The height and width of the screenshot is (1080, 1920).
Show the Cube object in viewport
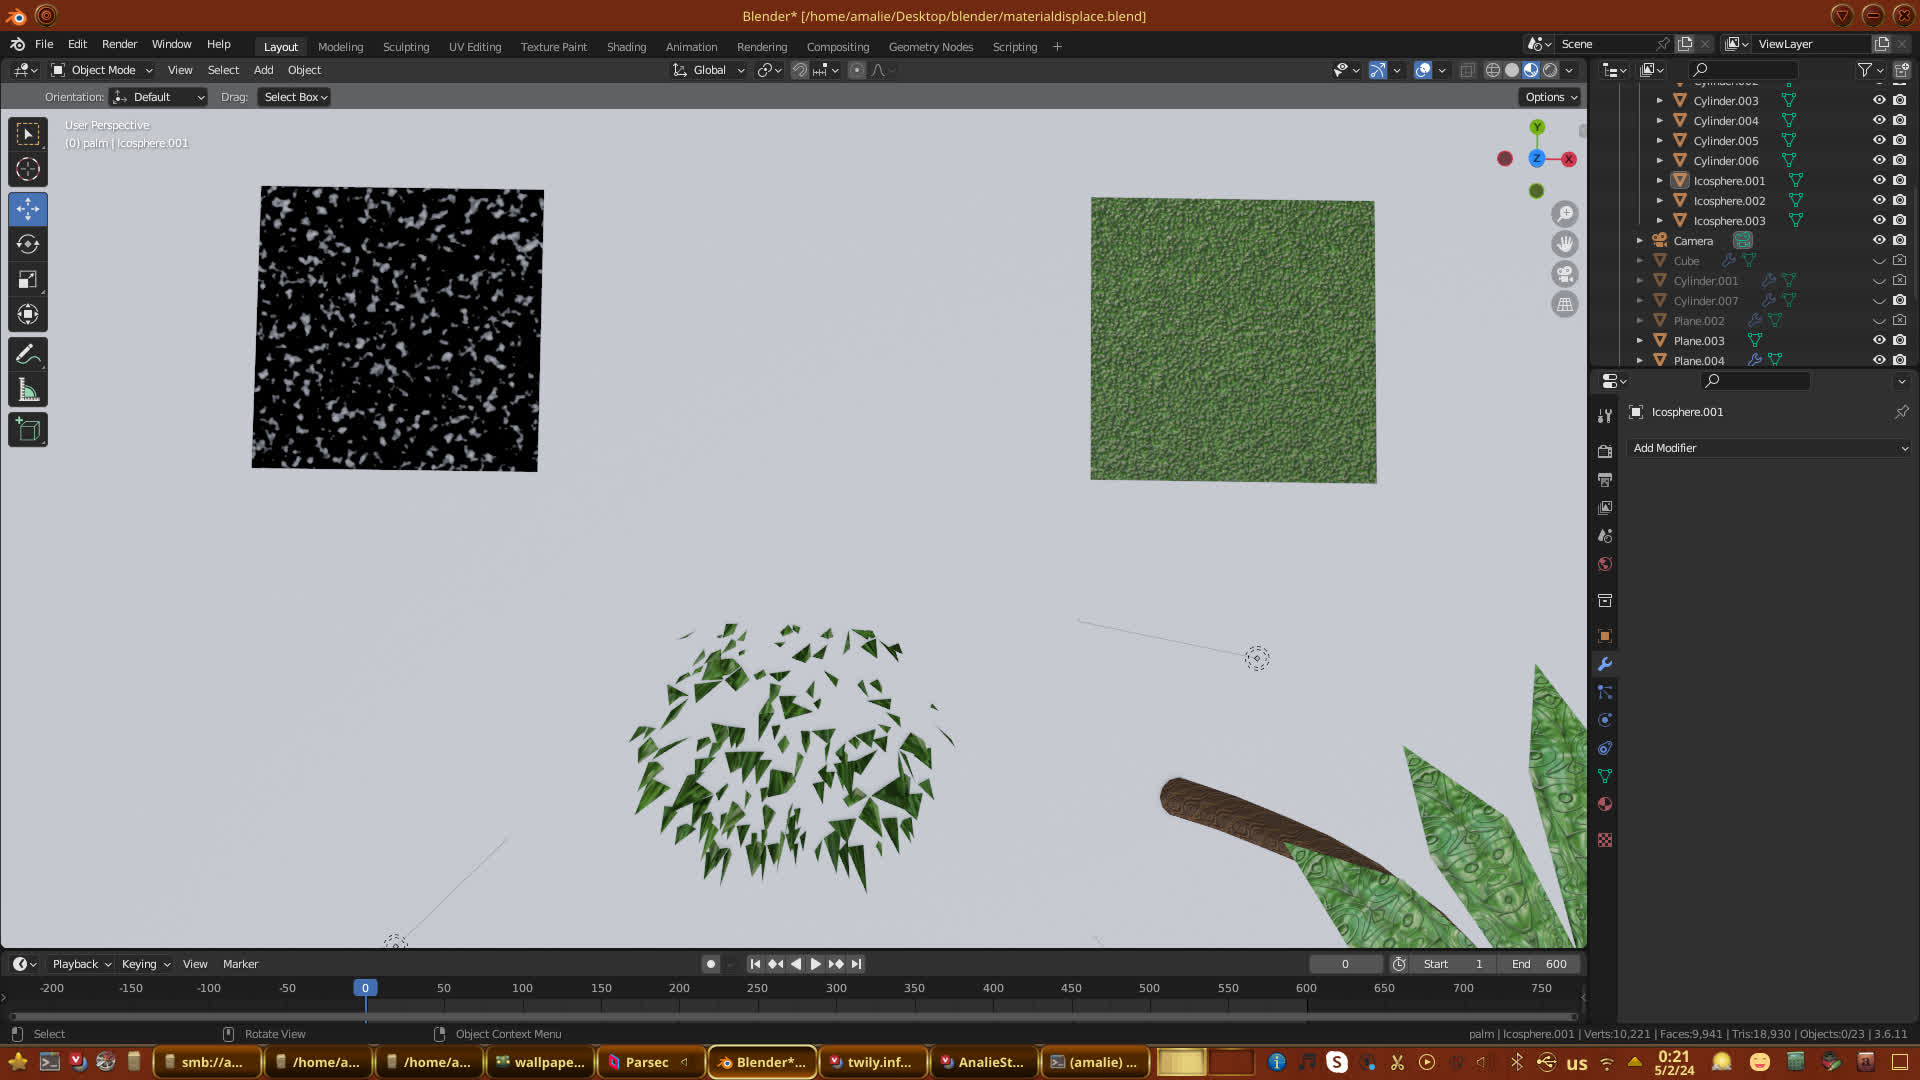click(1879, 261)
